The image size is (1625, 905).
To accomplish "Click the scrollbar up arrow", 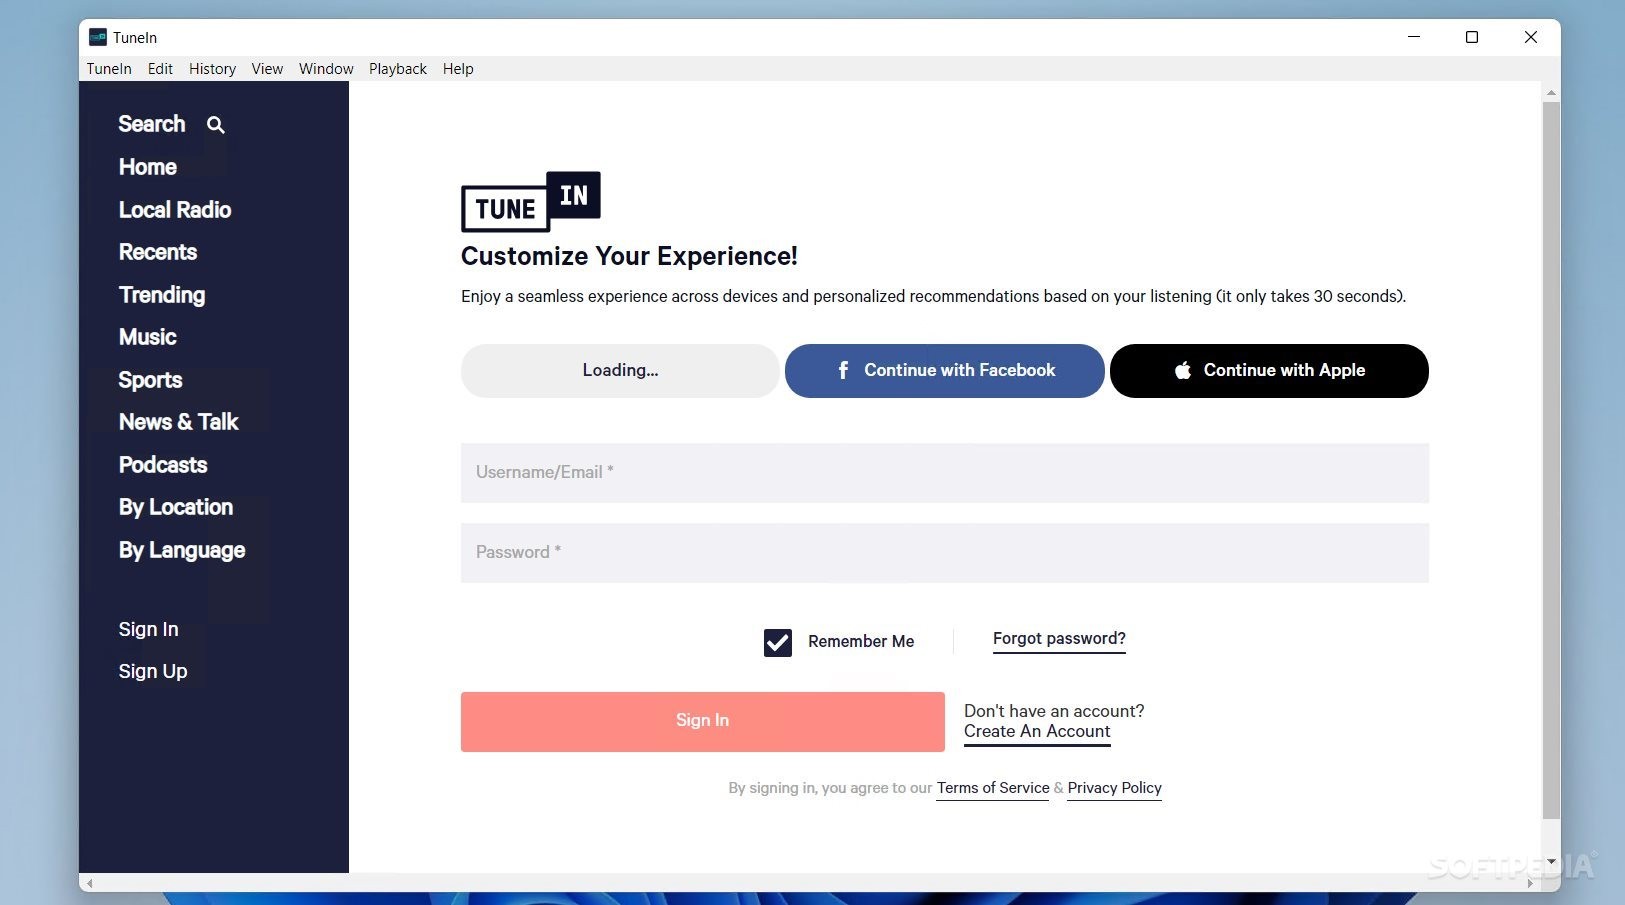I will point(1551,93).
